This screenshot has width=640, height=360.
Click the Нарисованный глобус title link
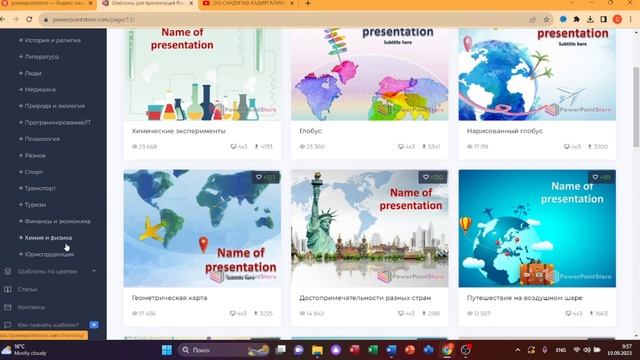pyautogui.click(x=505, y=131)
